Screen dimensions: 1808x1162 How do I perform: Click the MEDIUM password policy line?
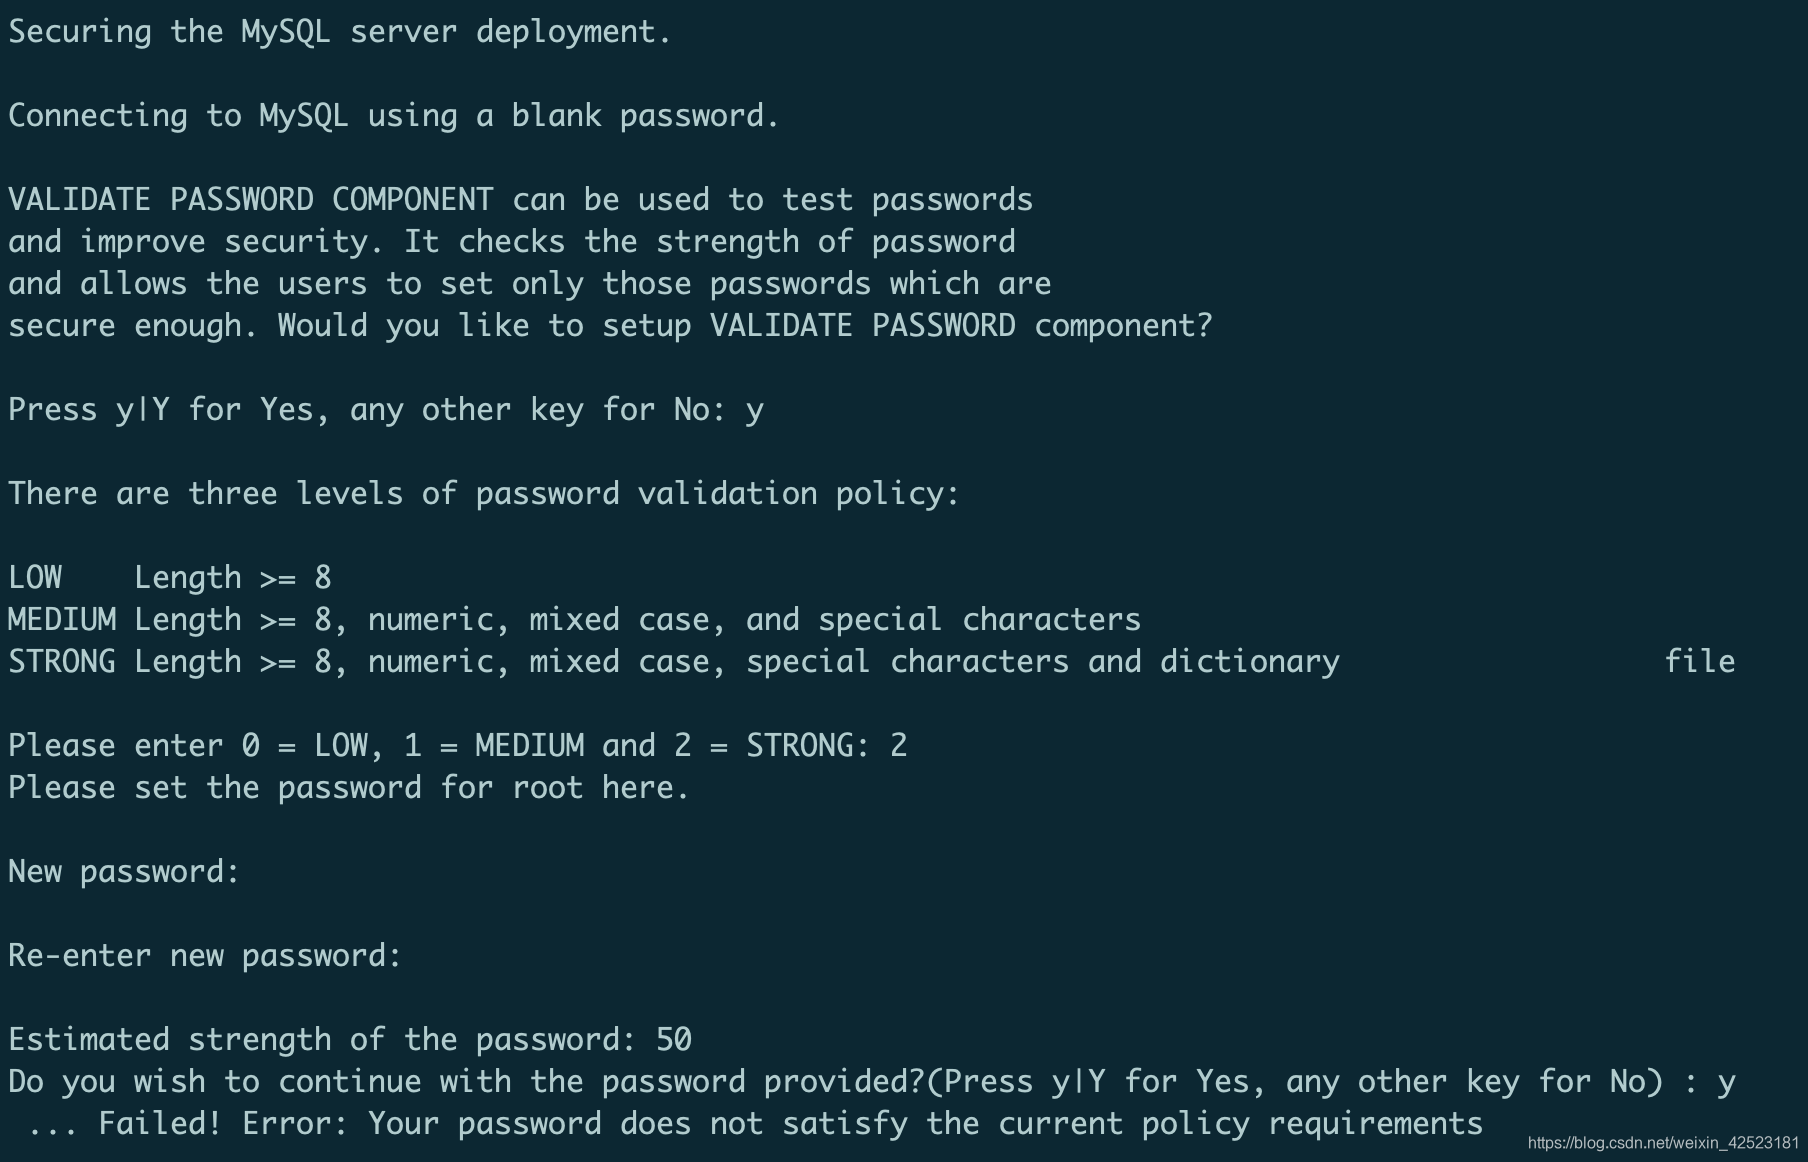574,620
